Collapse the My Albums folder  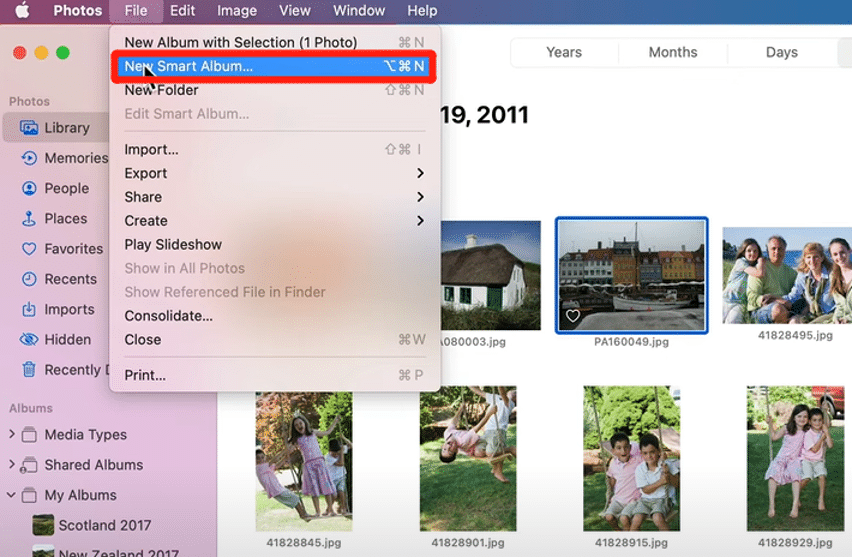tap(11, 495)
